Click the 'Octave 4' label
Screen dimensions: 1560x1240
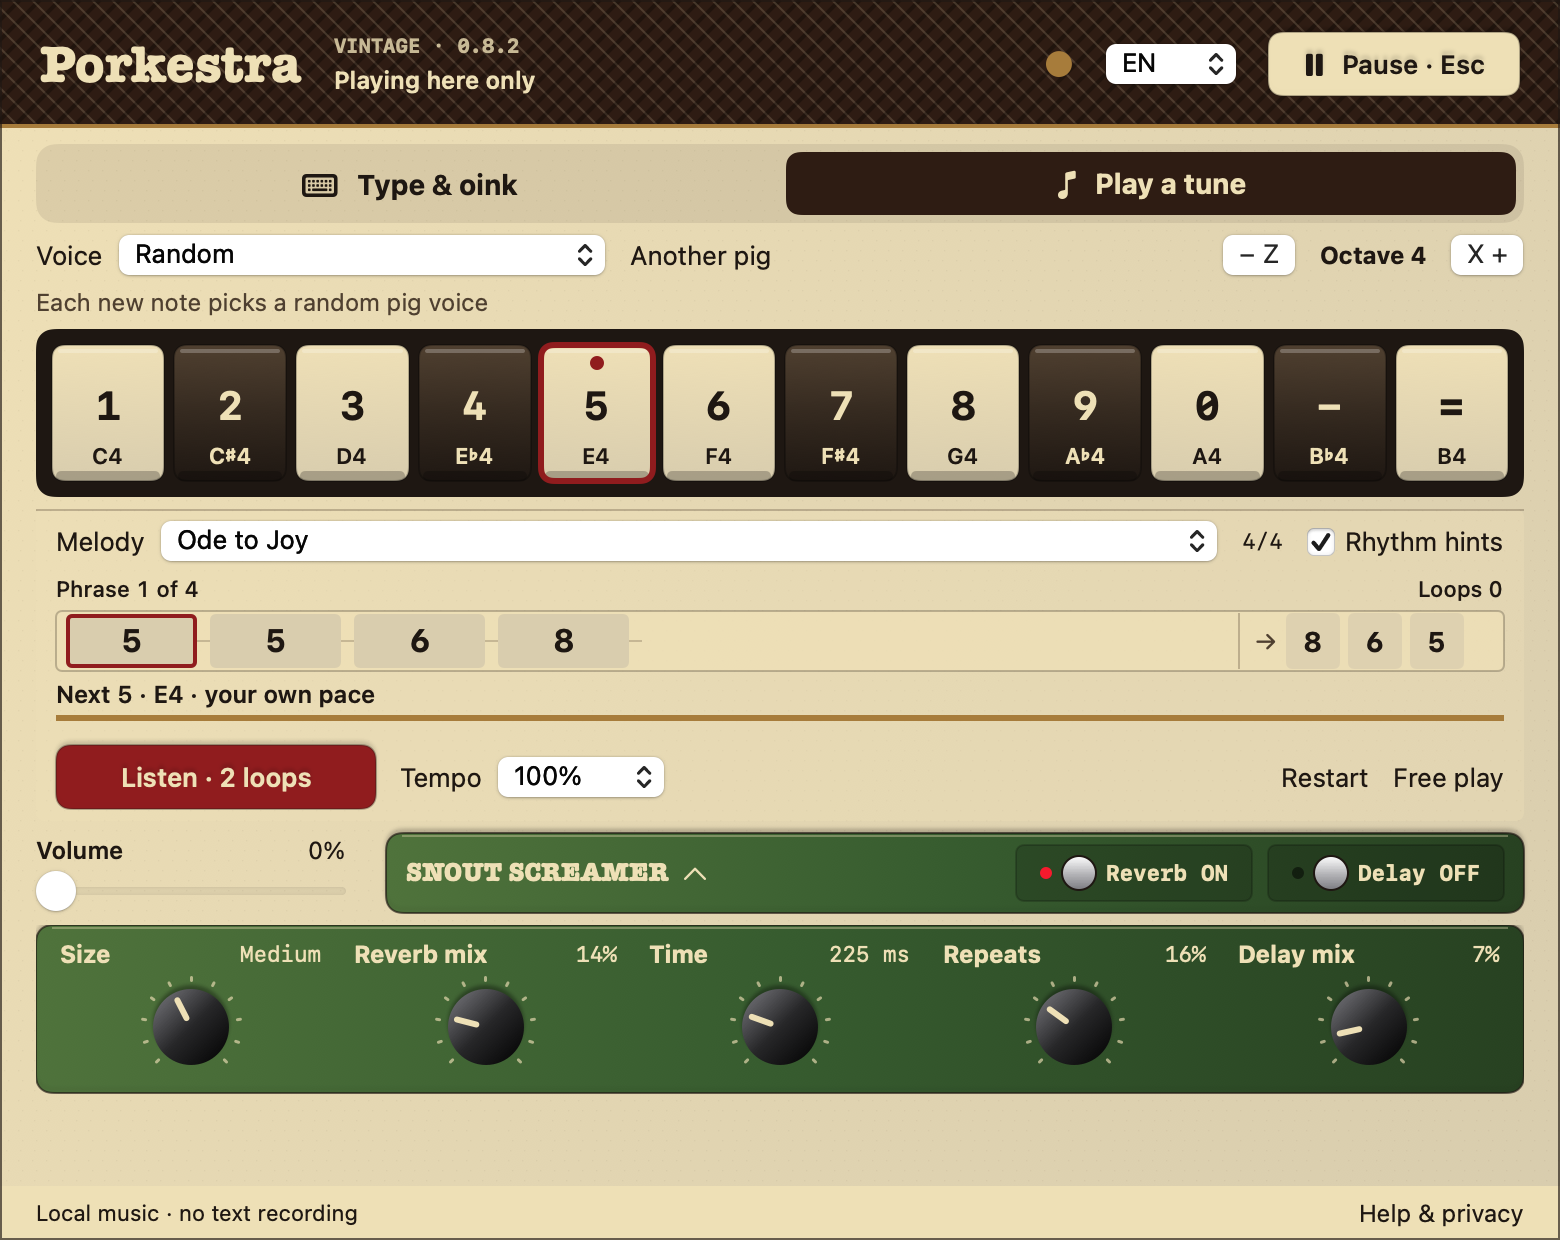click(x=1372, y=256)
